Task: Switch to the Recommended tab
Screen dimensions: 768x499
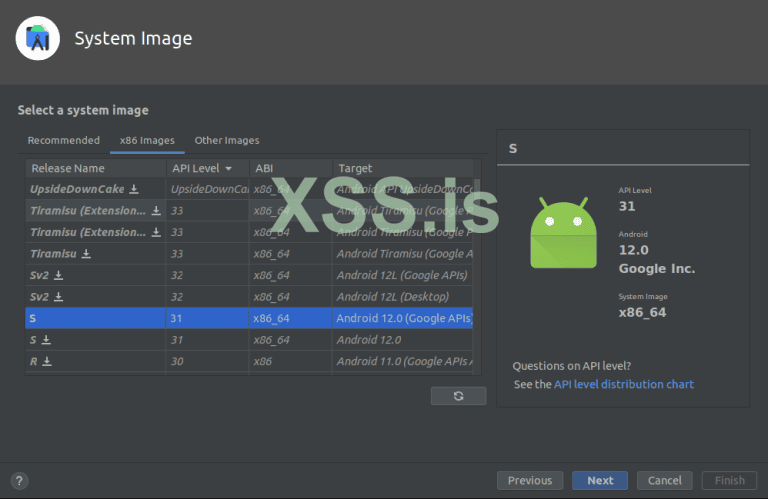Action: point(64,141)
